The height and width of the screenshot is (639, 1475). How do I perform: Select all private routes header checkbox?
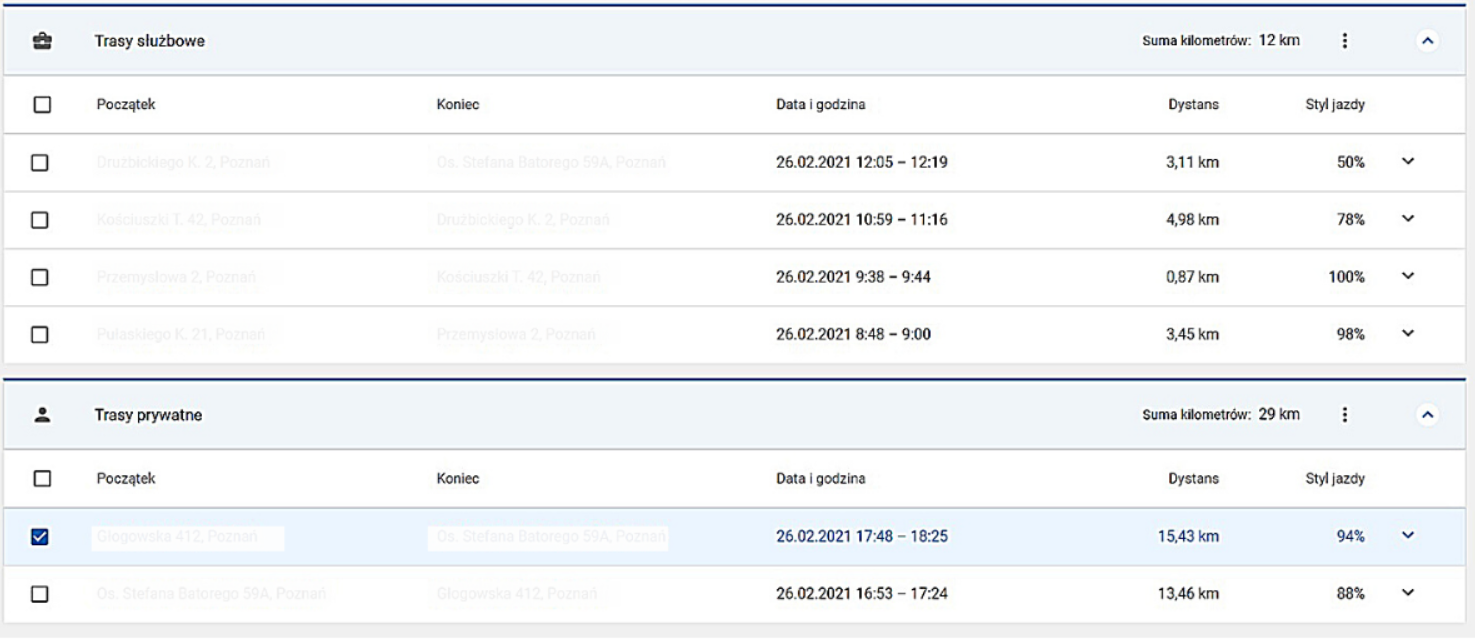pyautogui.click(x=41, y=479)
